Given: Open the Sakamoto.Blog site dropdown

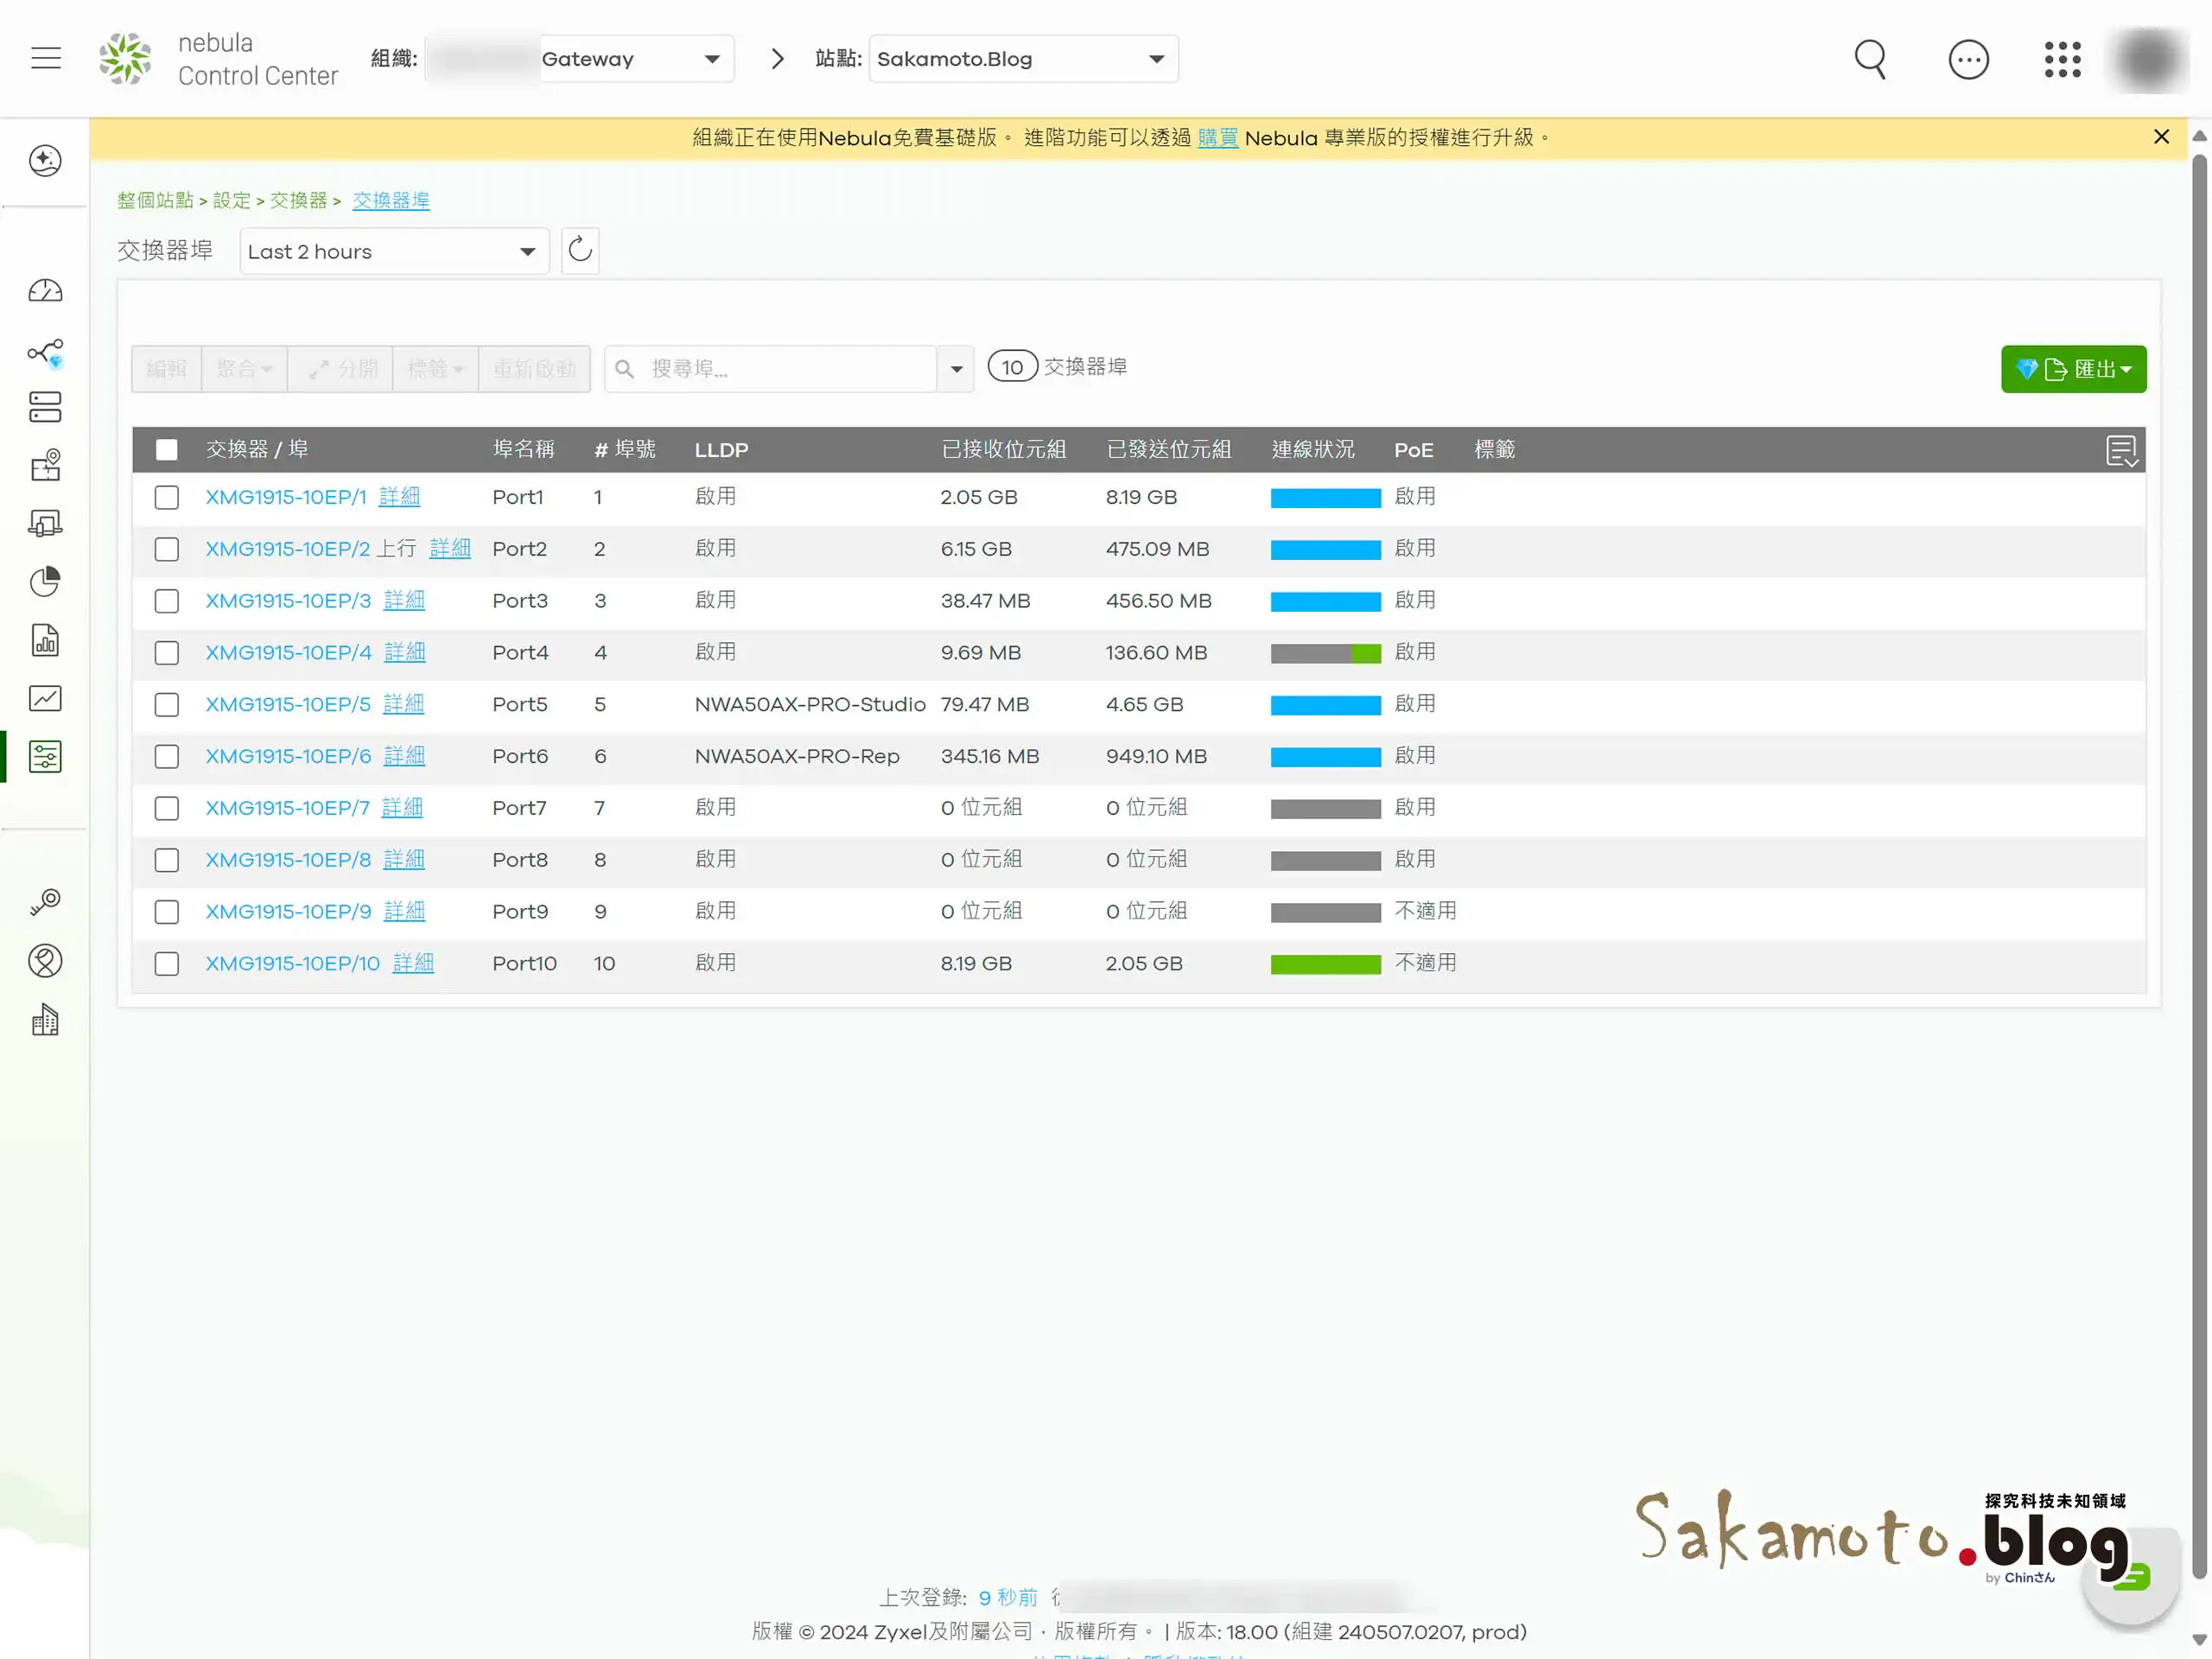Looking at the screenshot, I should (x=1022, y=59).
